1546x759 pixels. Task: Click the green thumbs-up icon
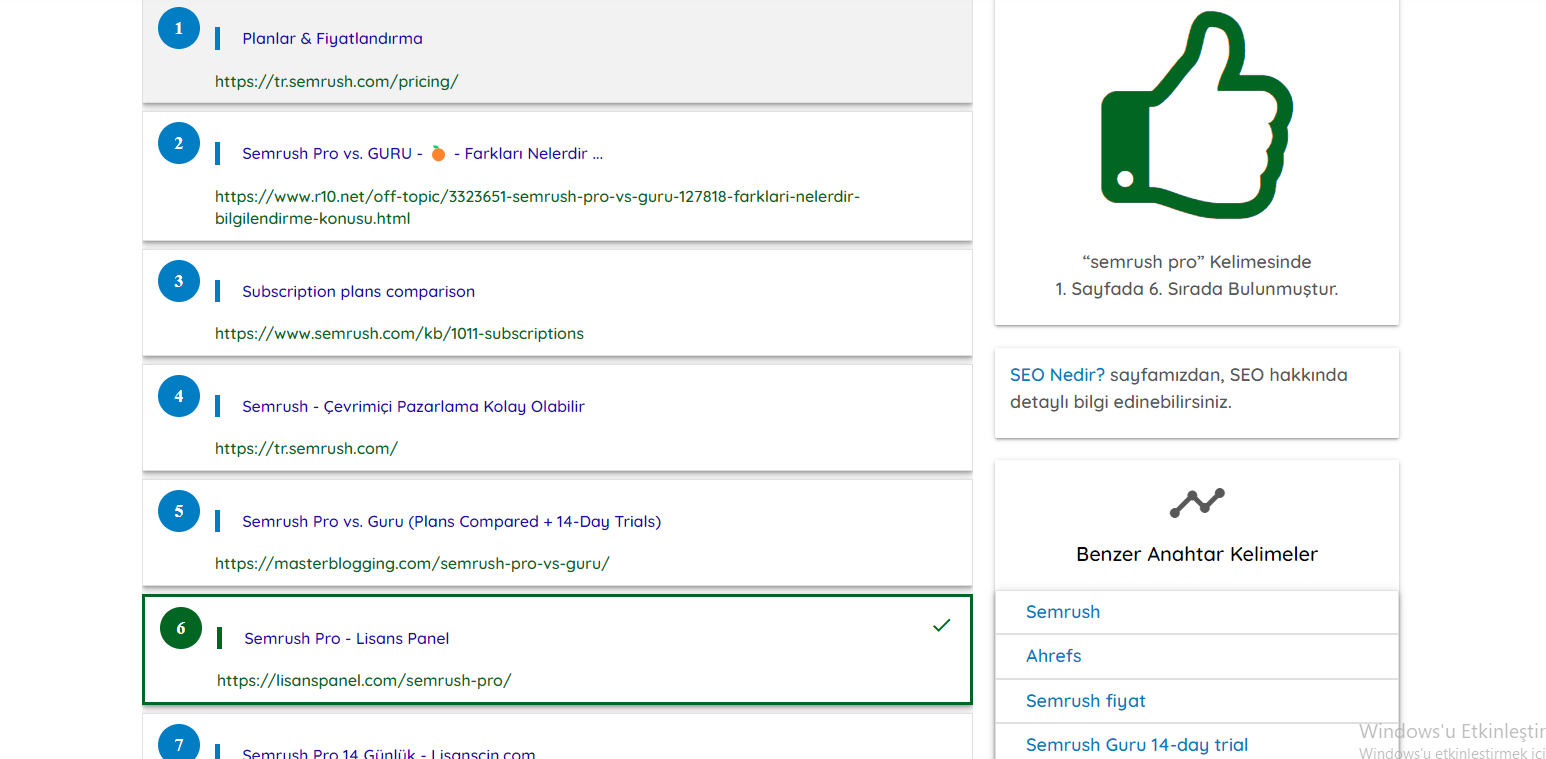click(x=1197, y=116)
